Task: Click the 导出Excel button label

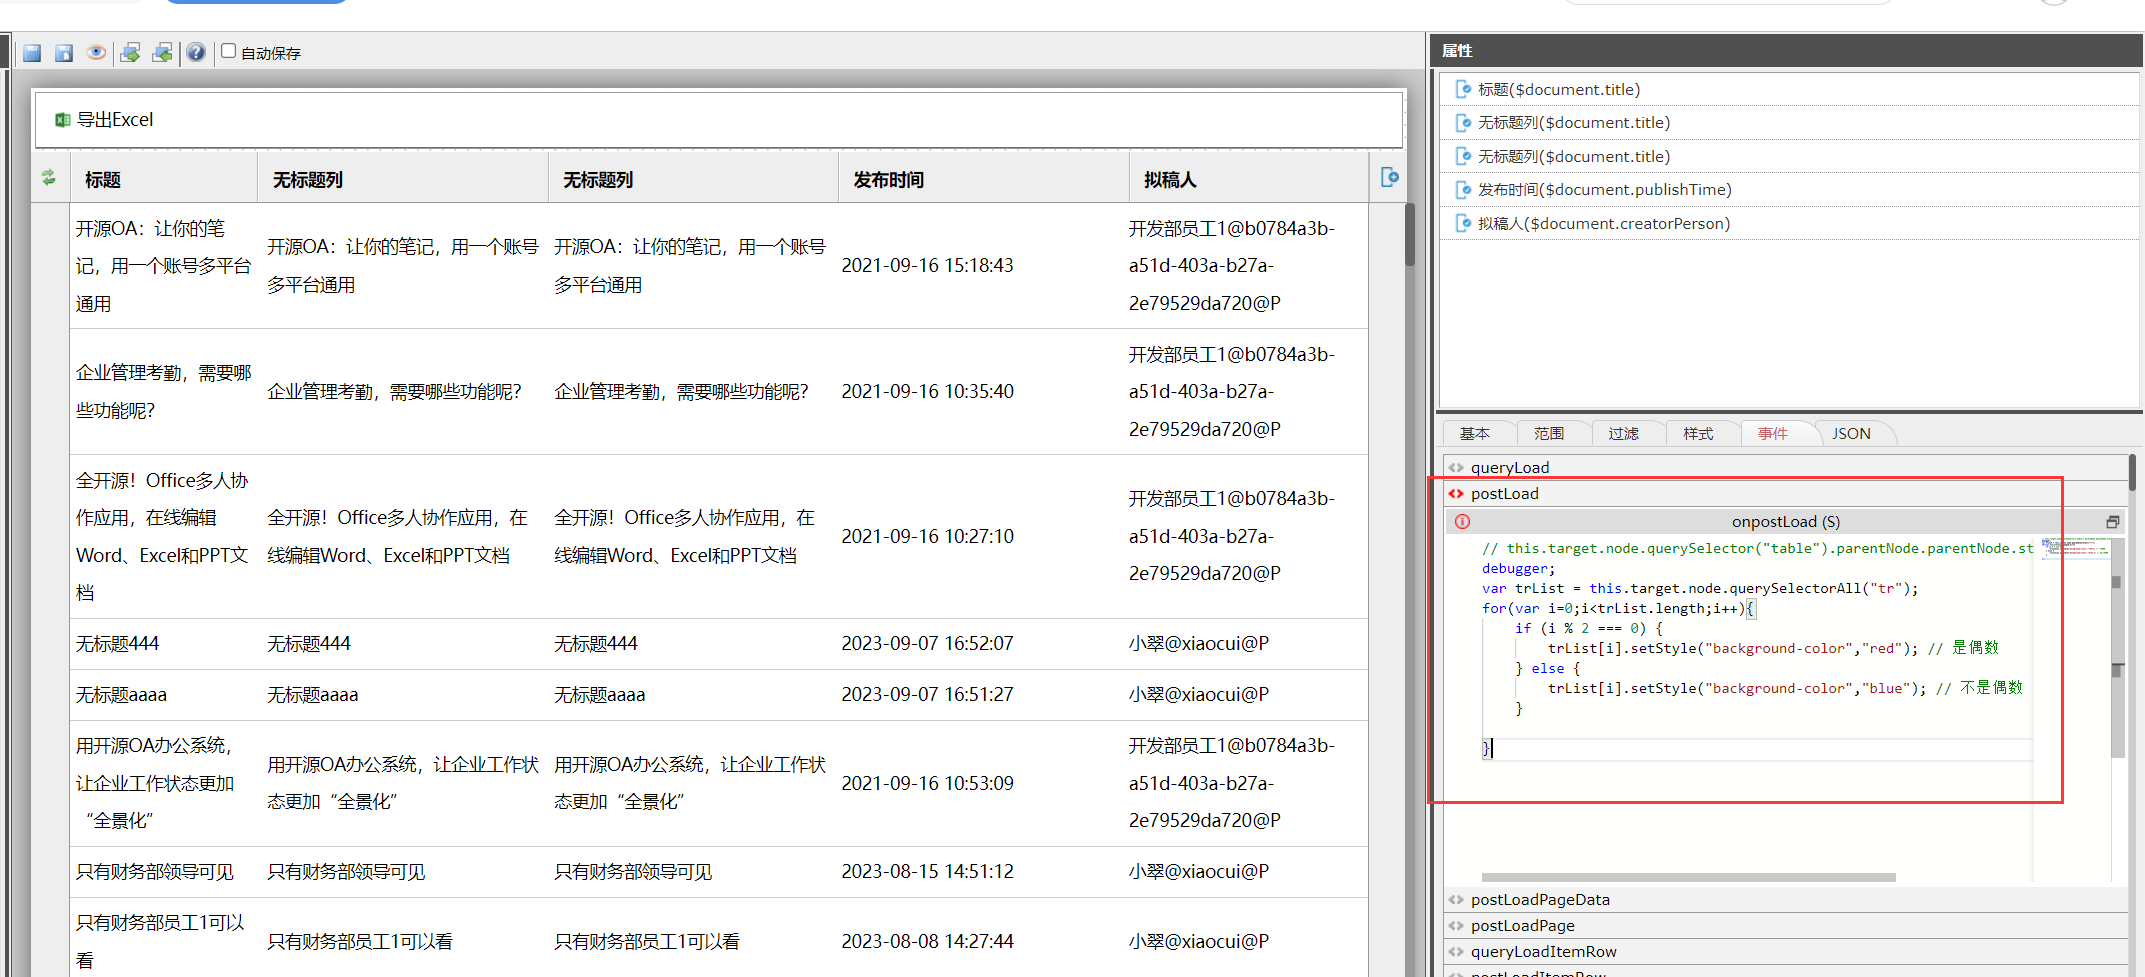Action: click(115, 120)
